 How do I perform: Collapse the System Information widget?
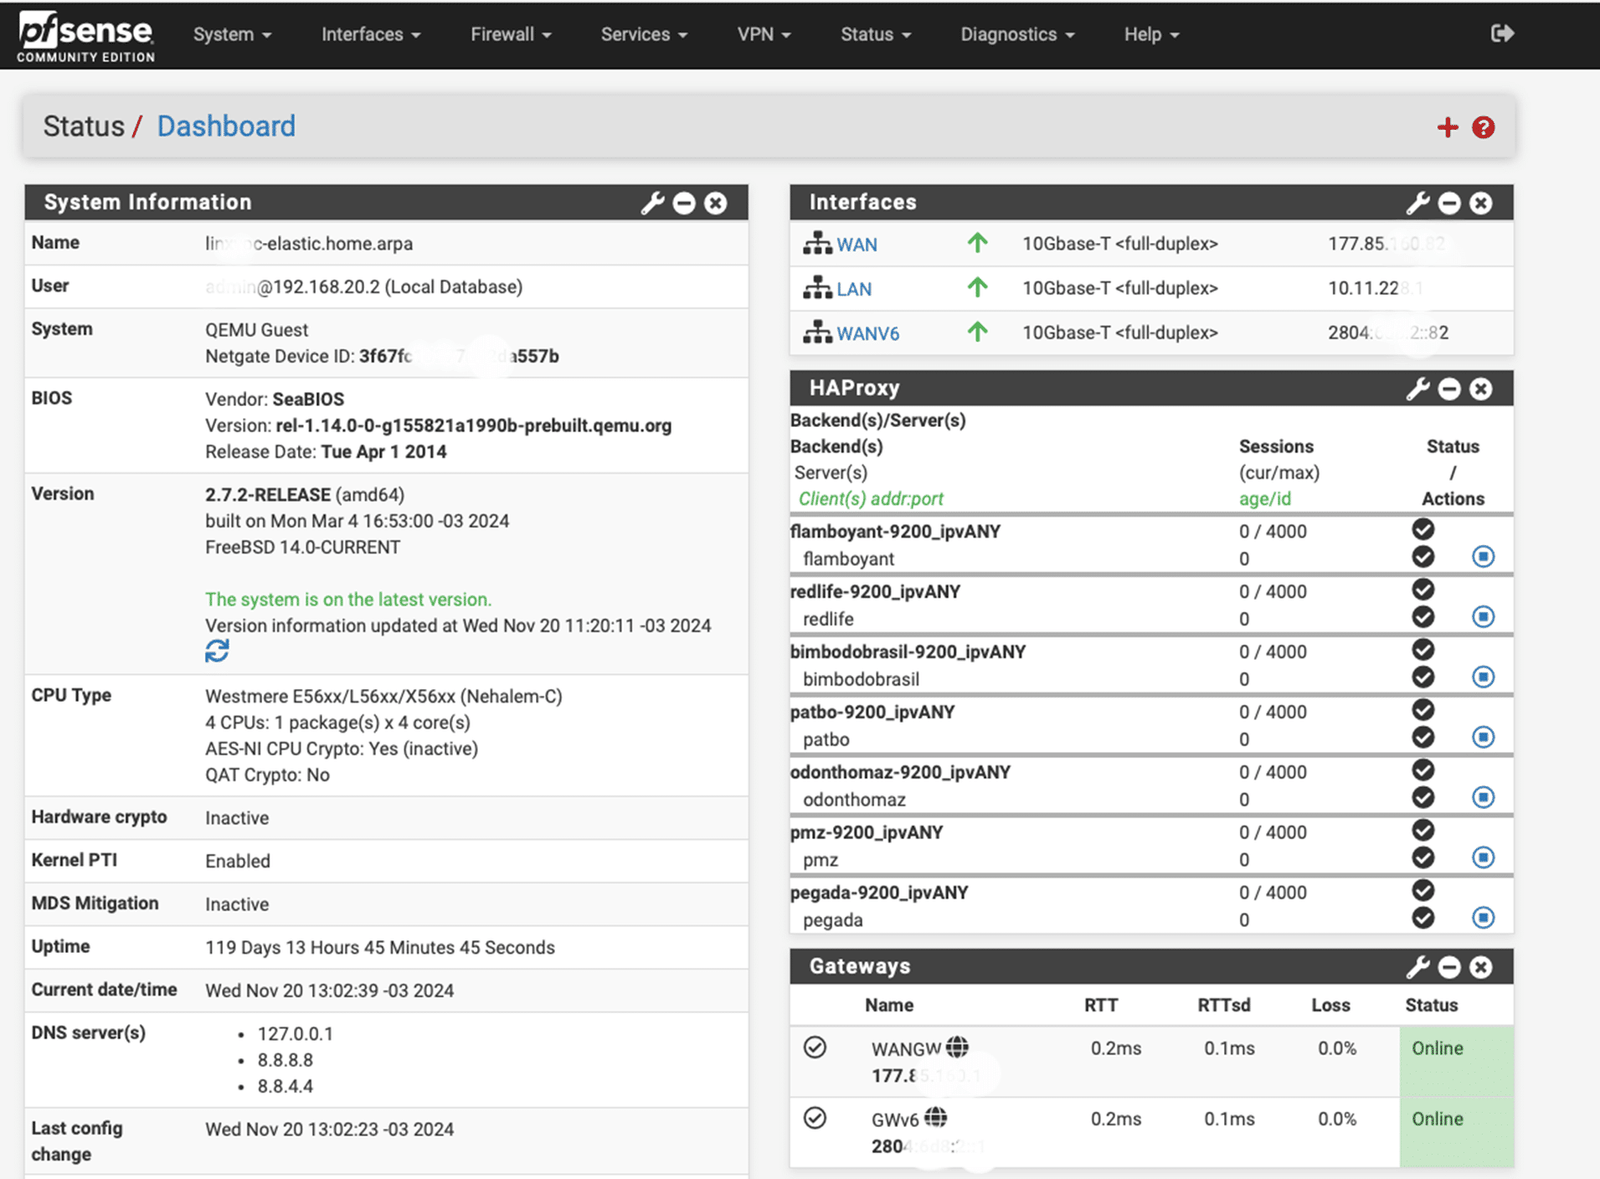684,203
